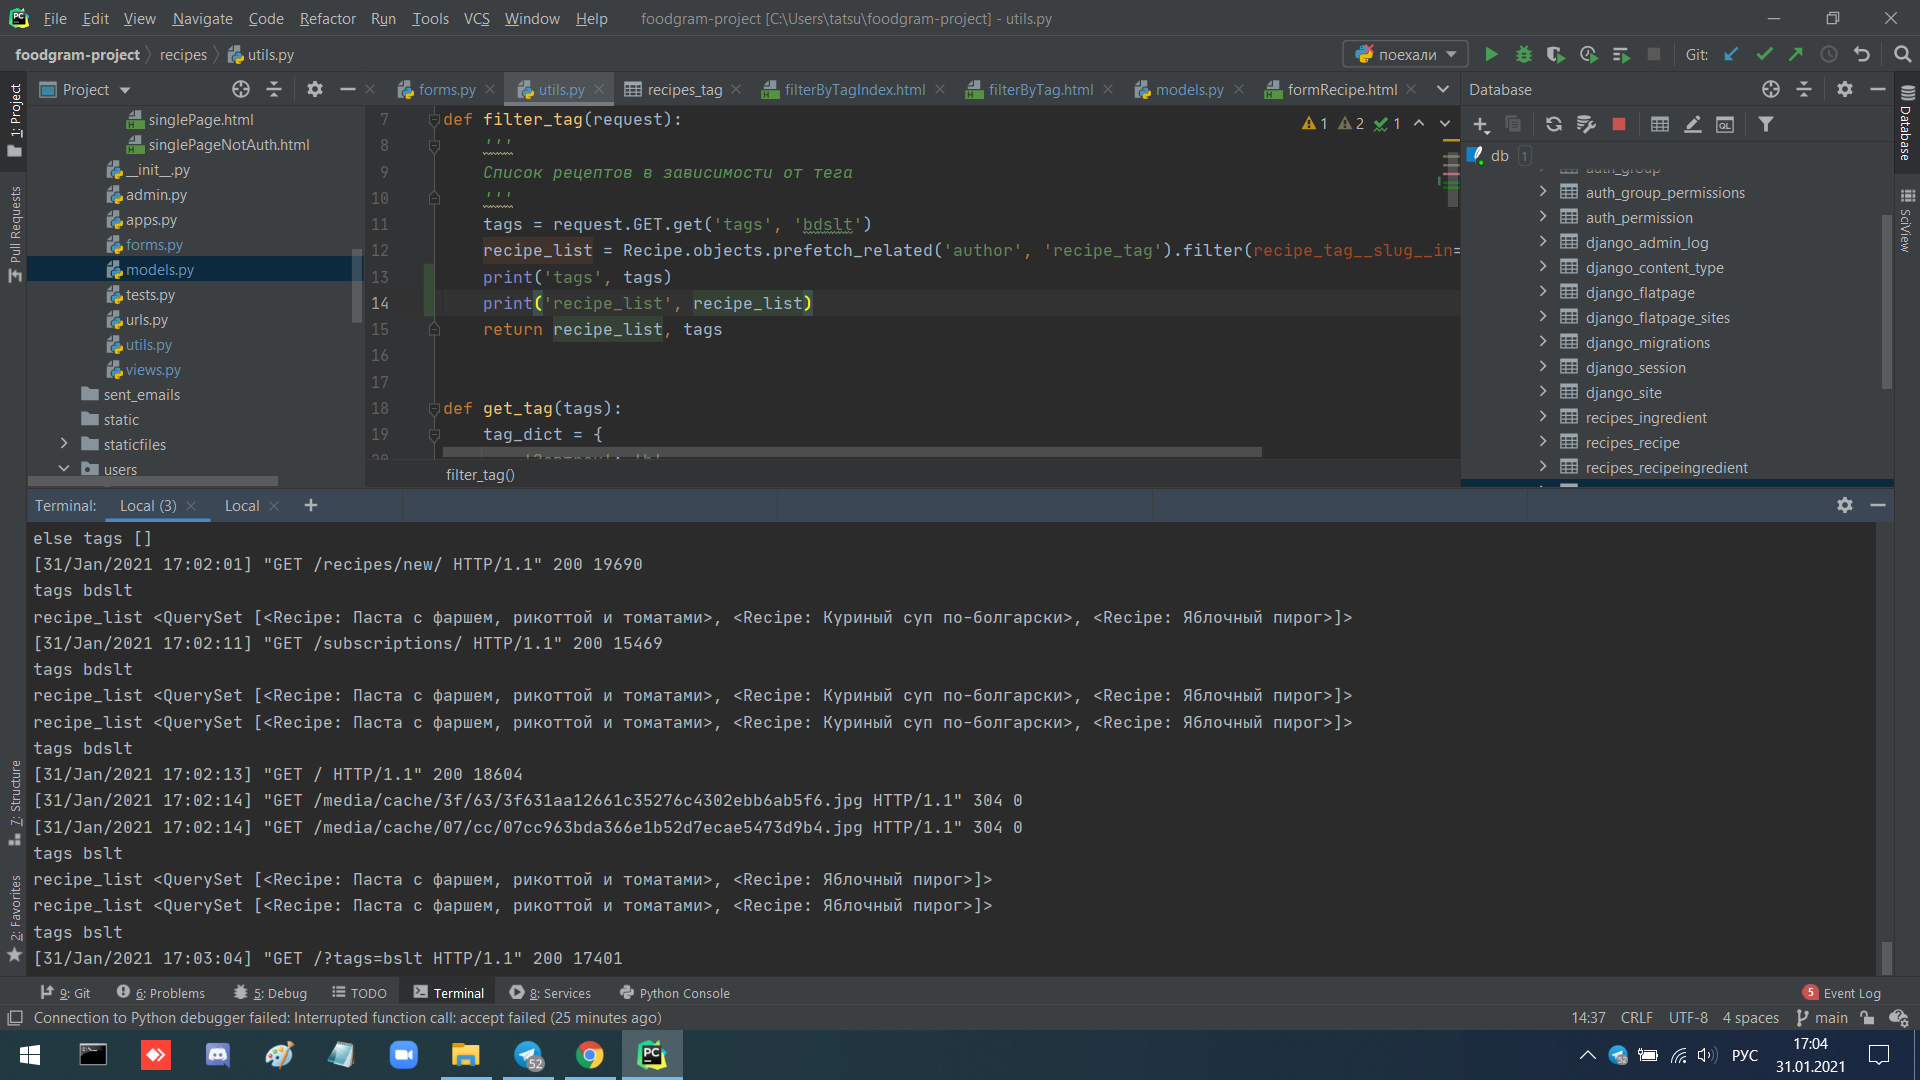Open Google Chrome from the taskbar
The width and height of the screenshot is (1920, 1080).
590,1055
